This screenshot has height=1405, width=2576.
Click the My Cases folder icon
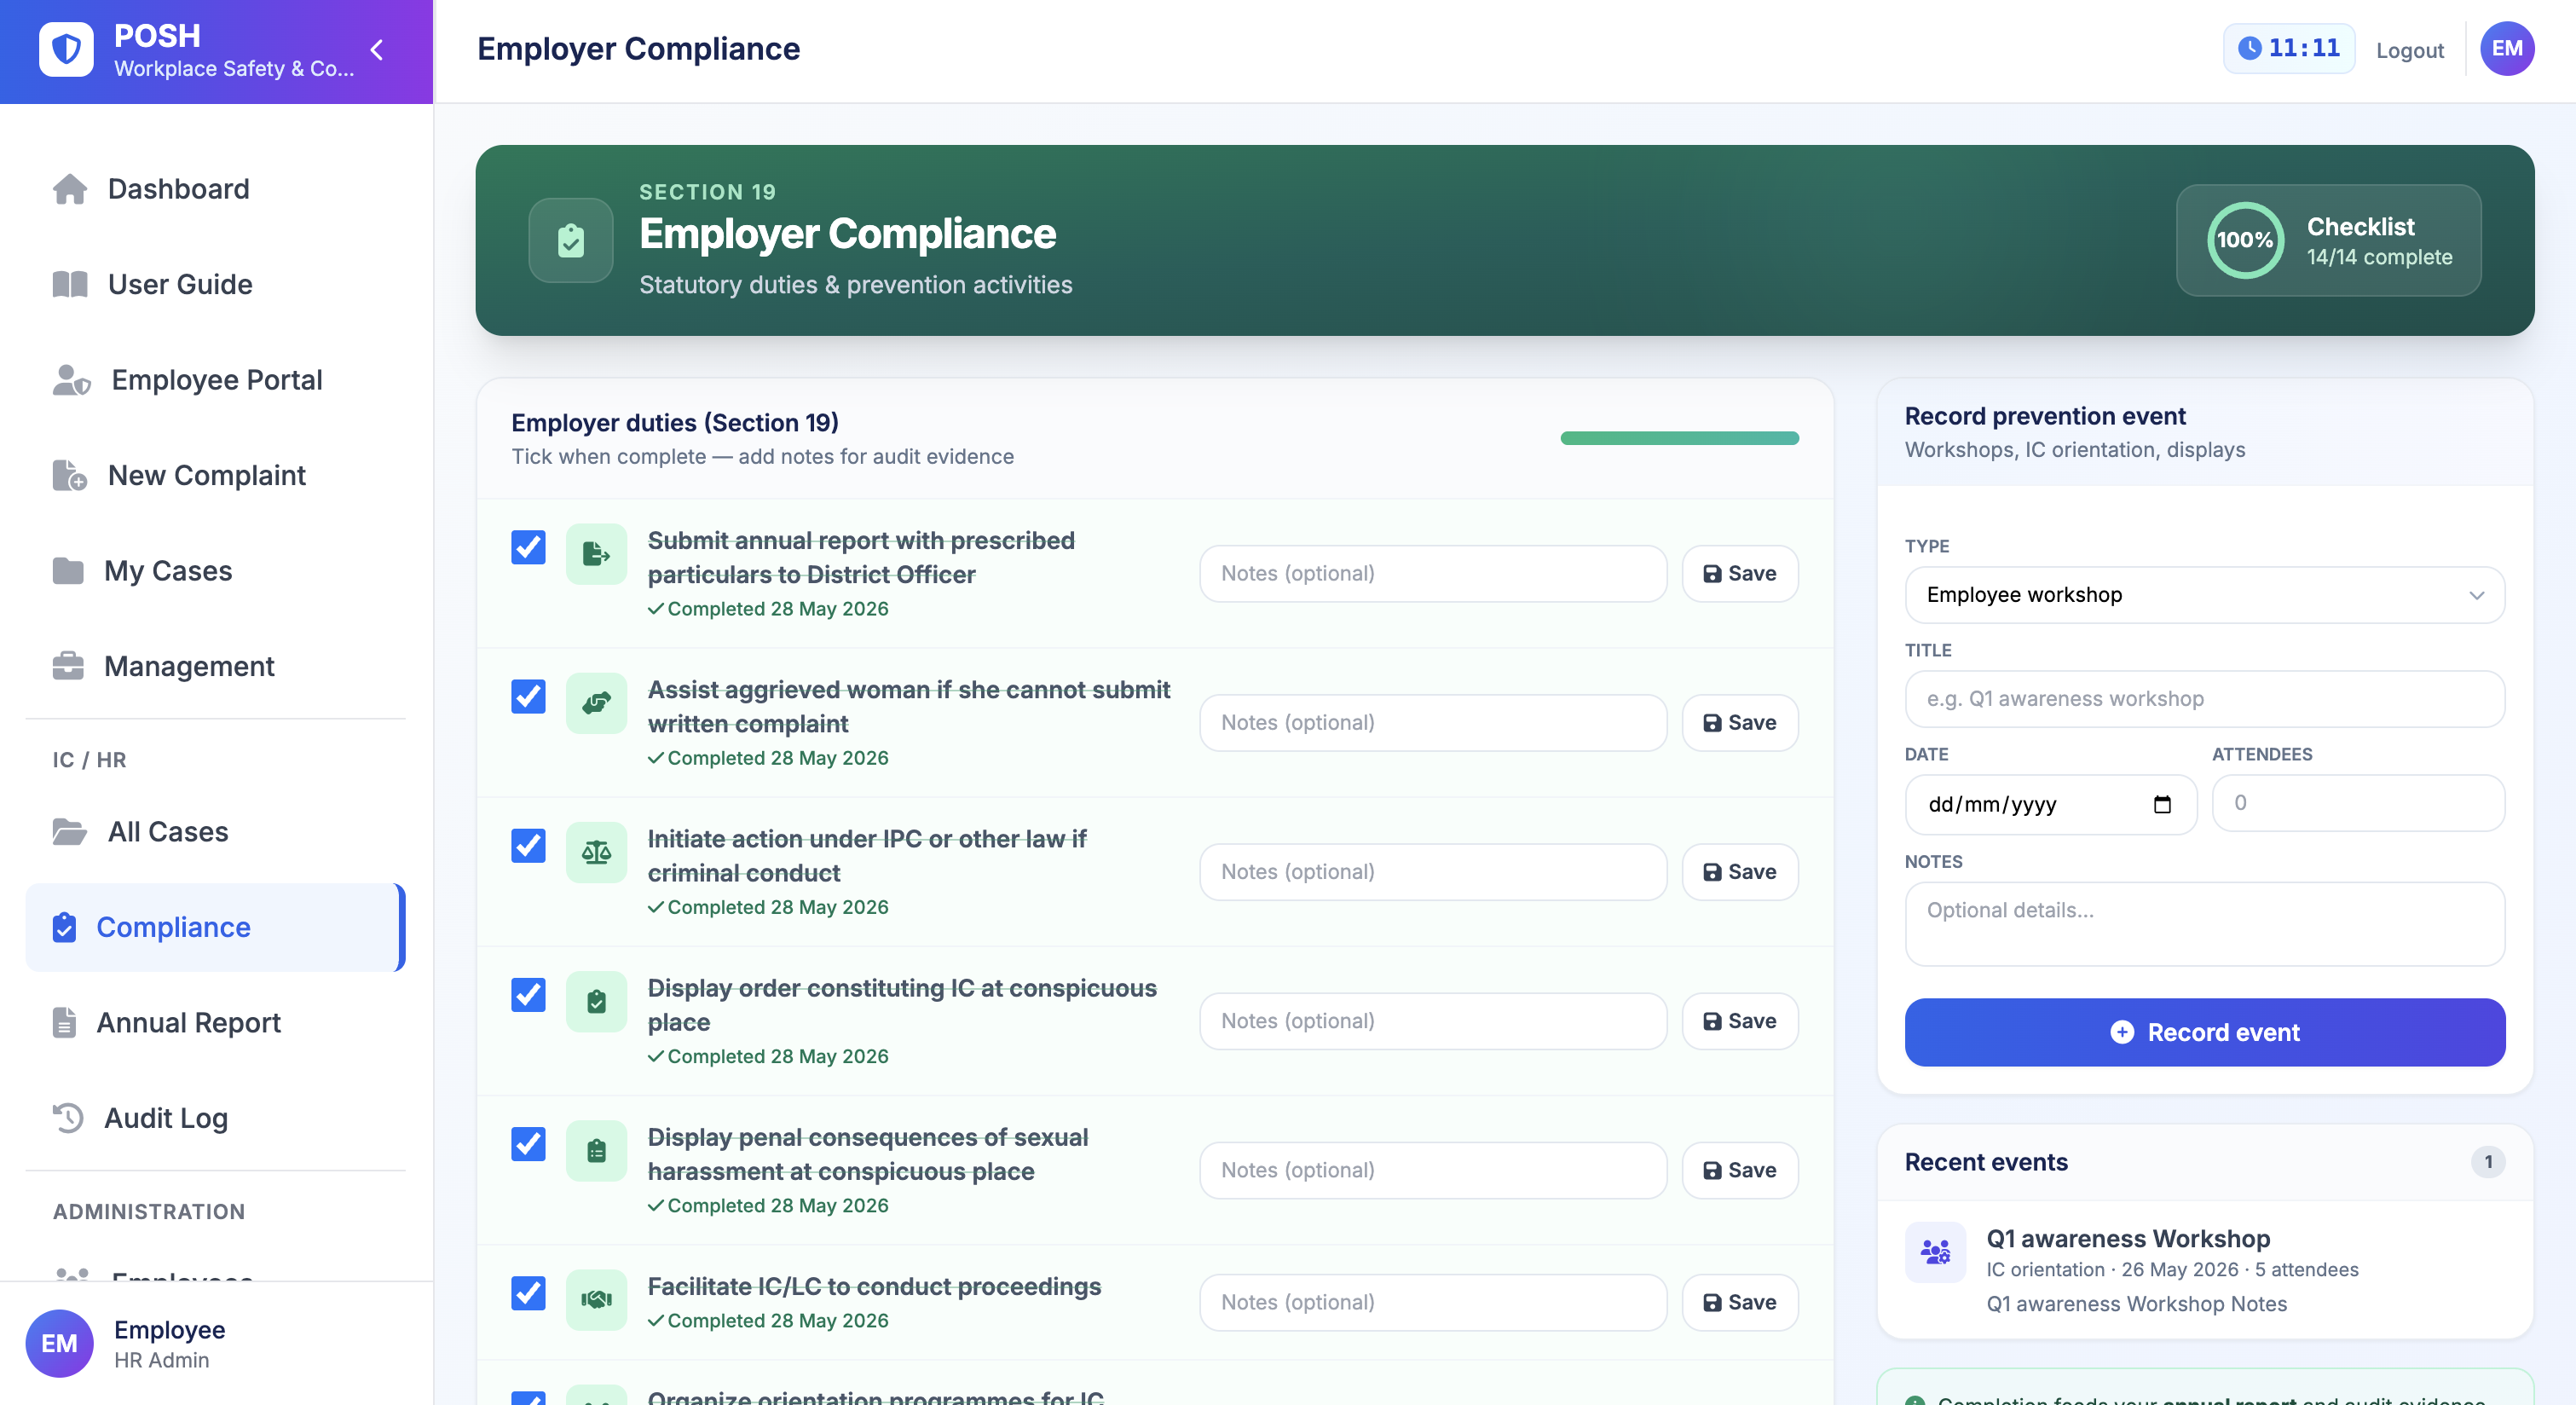click(67, 571)
